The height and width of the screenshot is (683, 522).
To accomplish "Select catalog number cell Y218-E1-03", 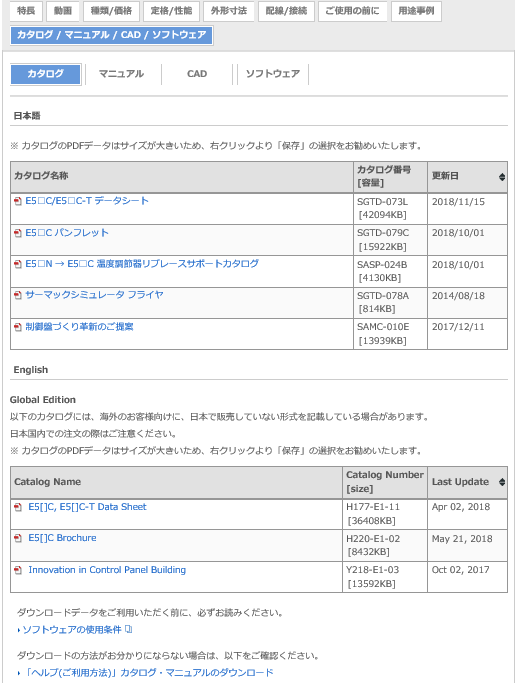I will click(385, 577).
